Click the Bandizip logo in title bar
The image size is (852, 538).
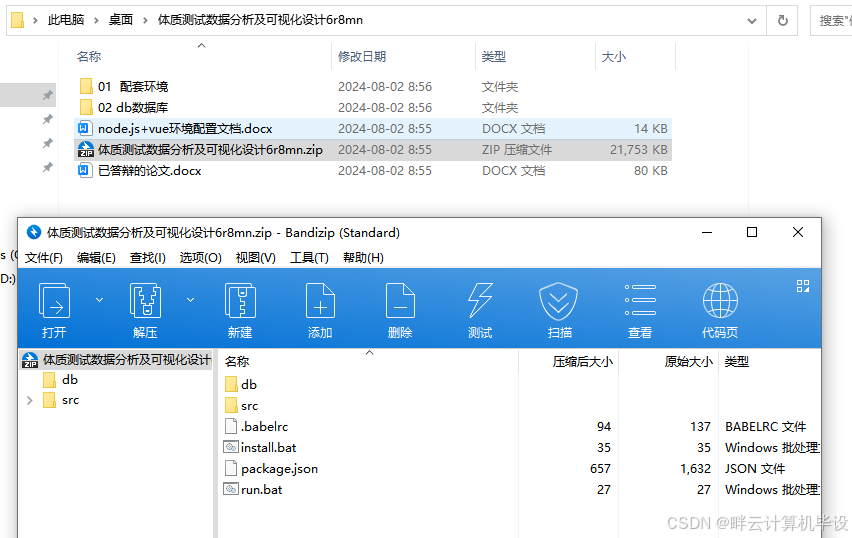[34, 232]
